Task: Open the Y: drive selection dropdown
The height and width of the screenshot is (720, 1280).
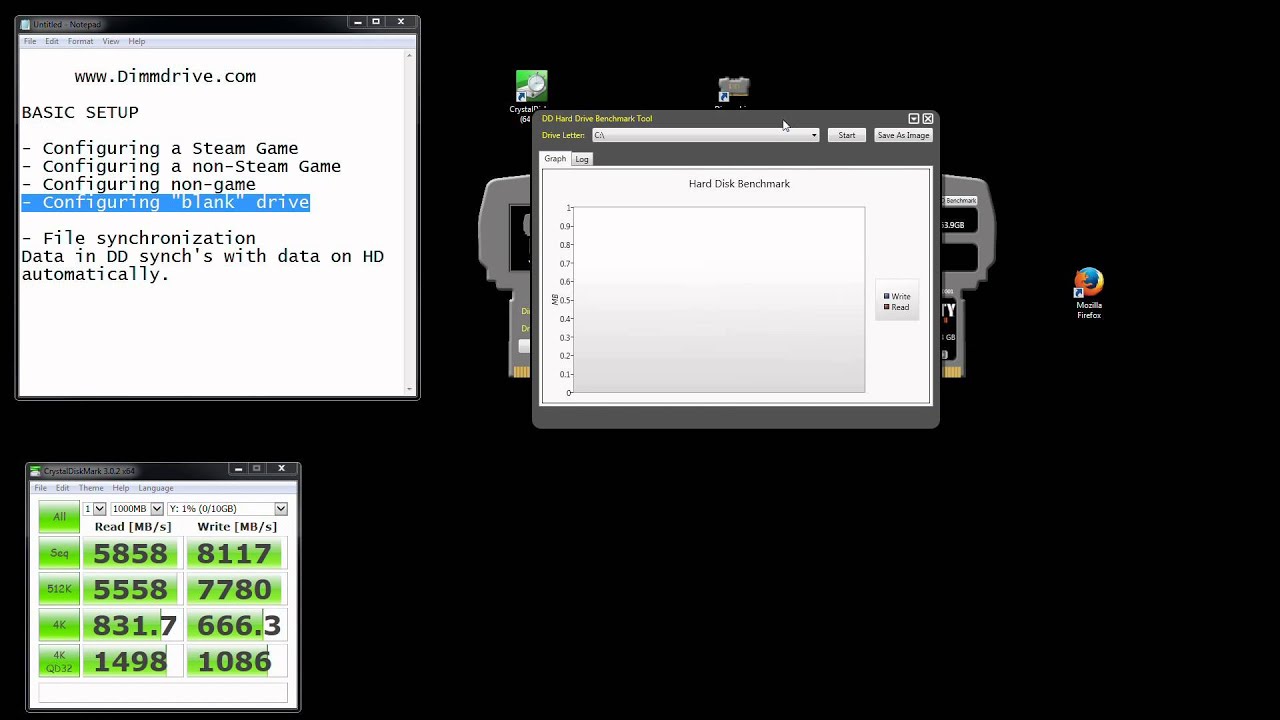Action: coord(227,509)
